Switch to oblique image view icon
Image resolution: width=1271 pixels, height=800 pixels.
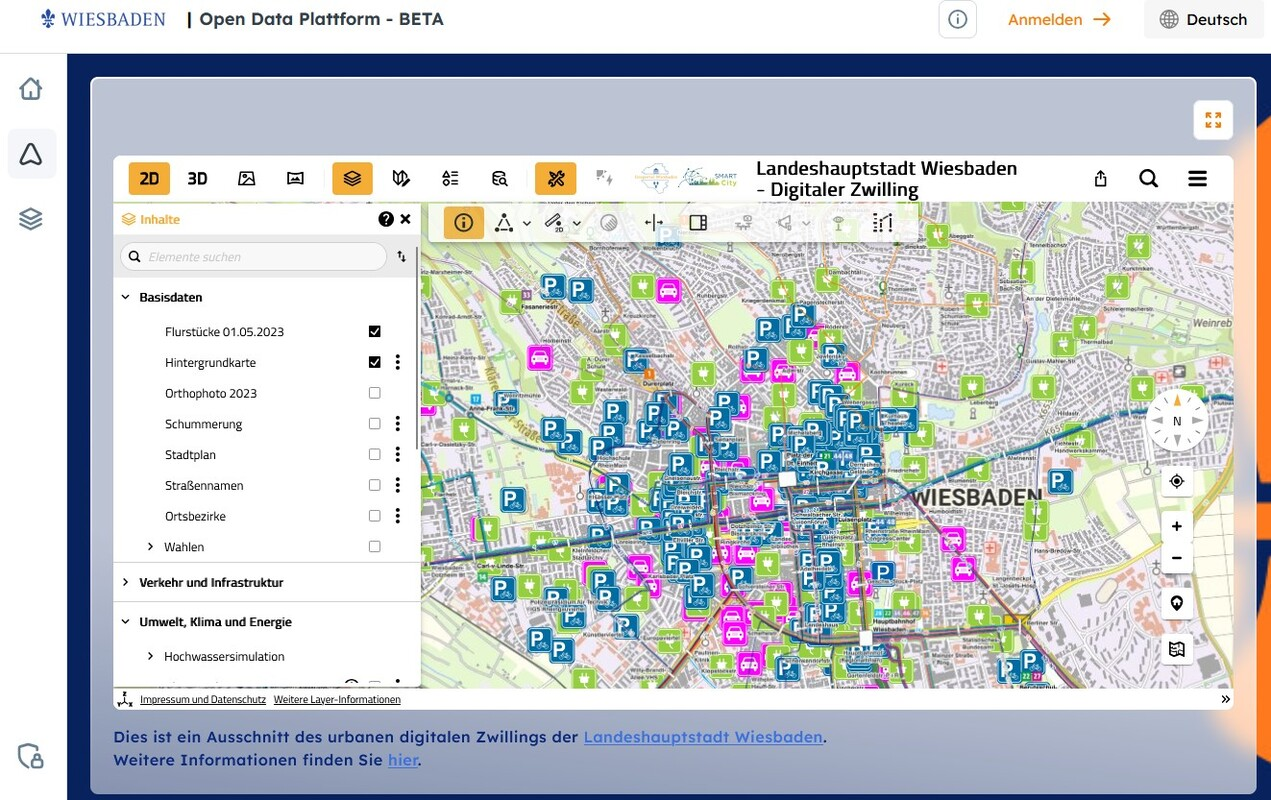[246, 178]
